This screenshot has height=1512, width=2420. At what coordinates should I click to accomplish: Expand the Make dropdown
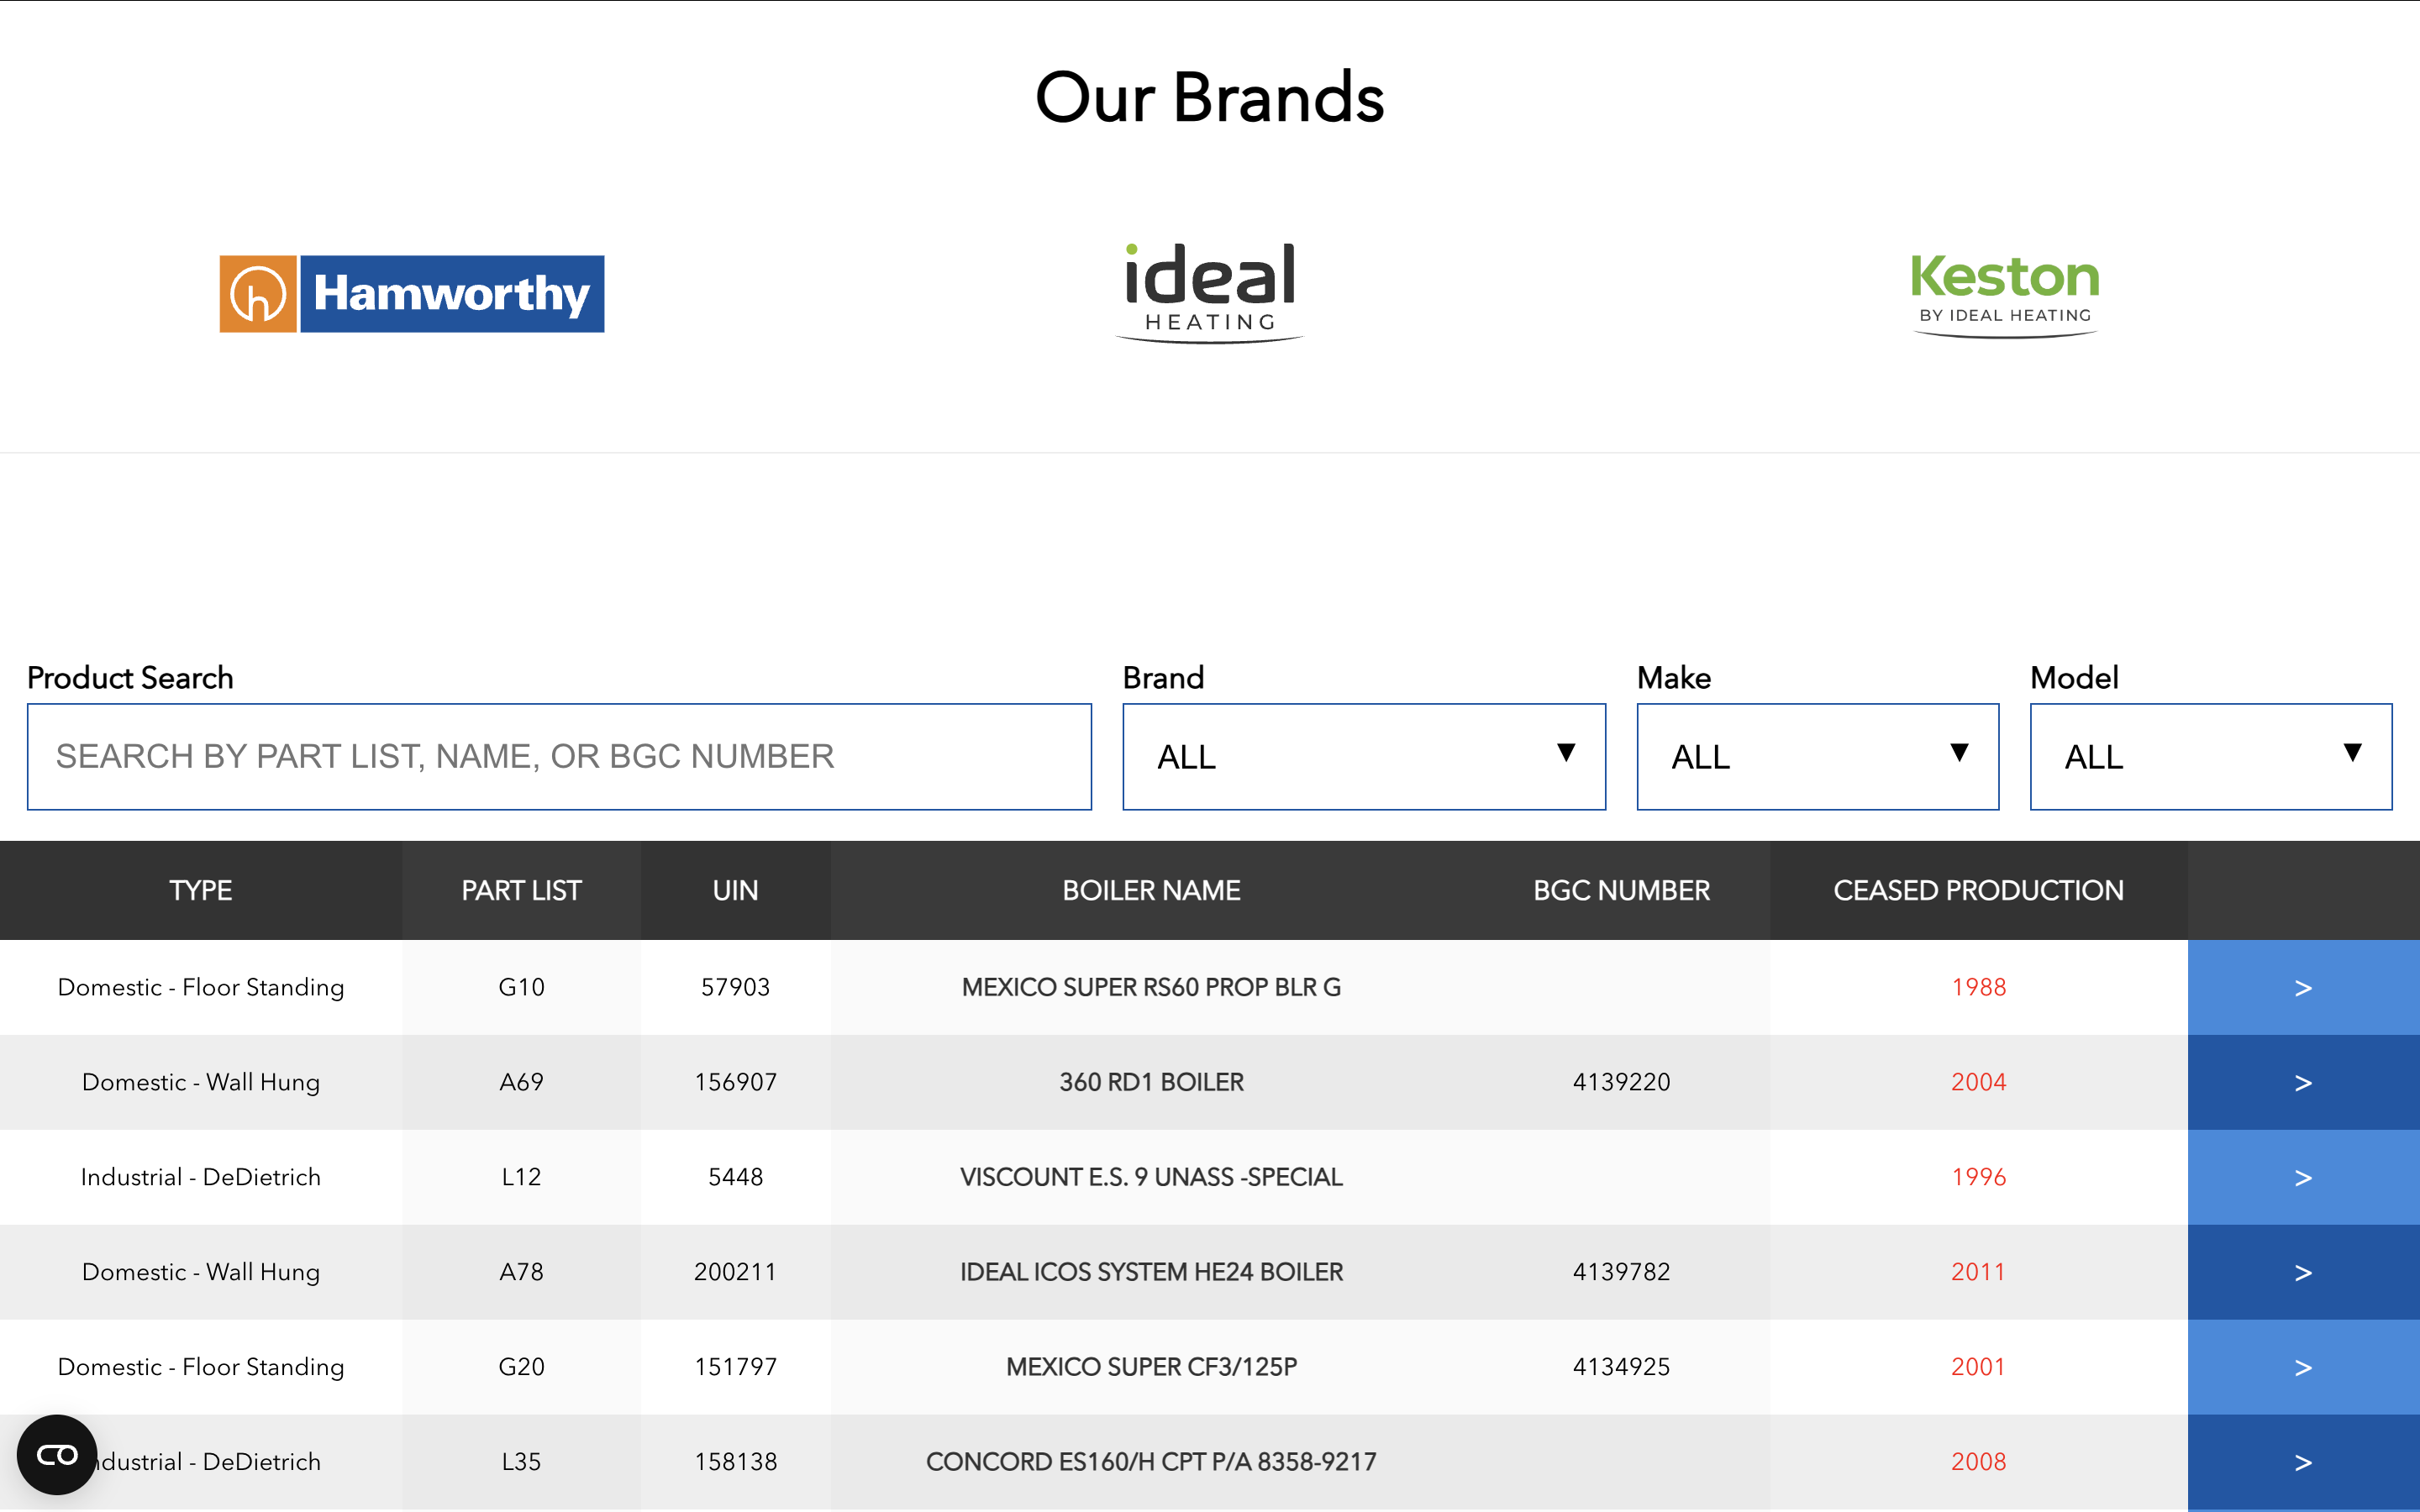[1818, 757]
